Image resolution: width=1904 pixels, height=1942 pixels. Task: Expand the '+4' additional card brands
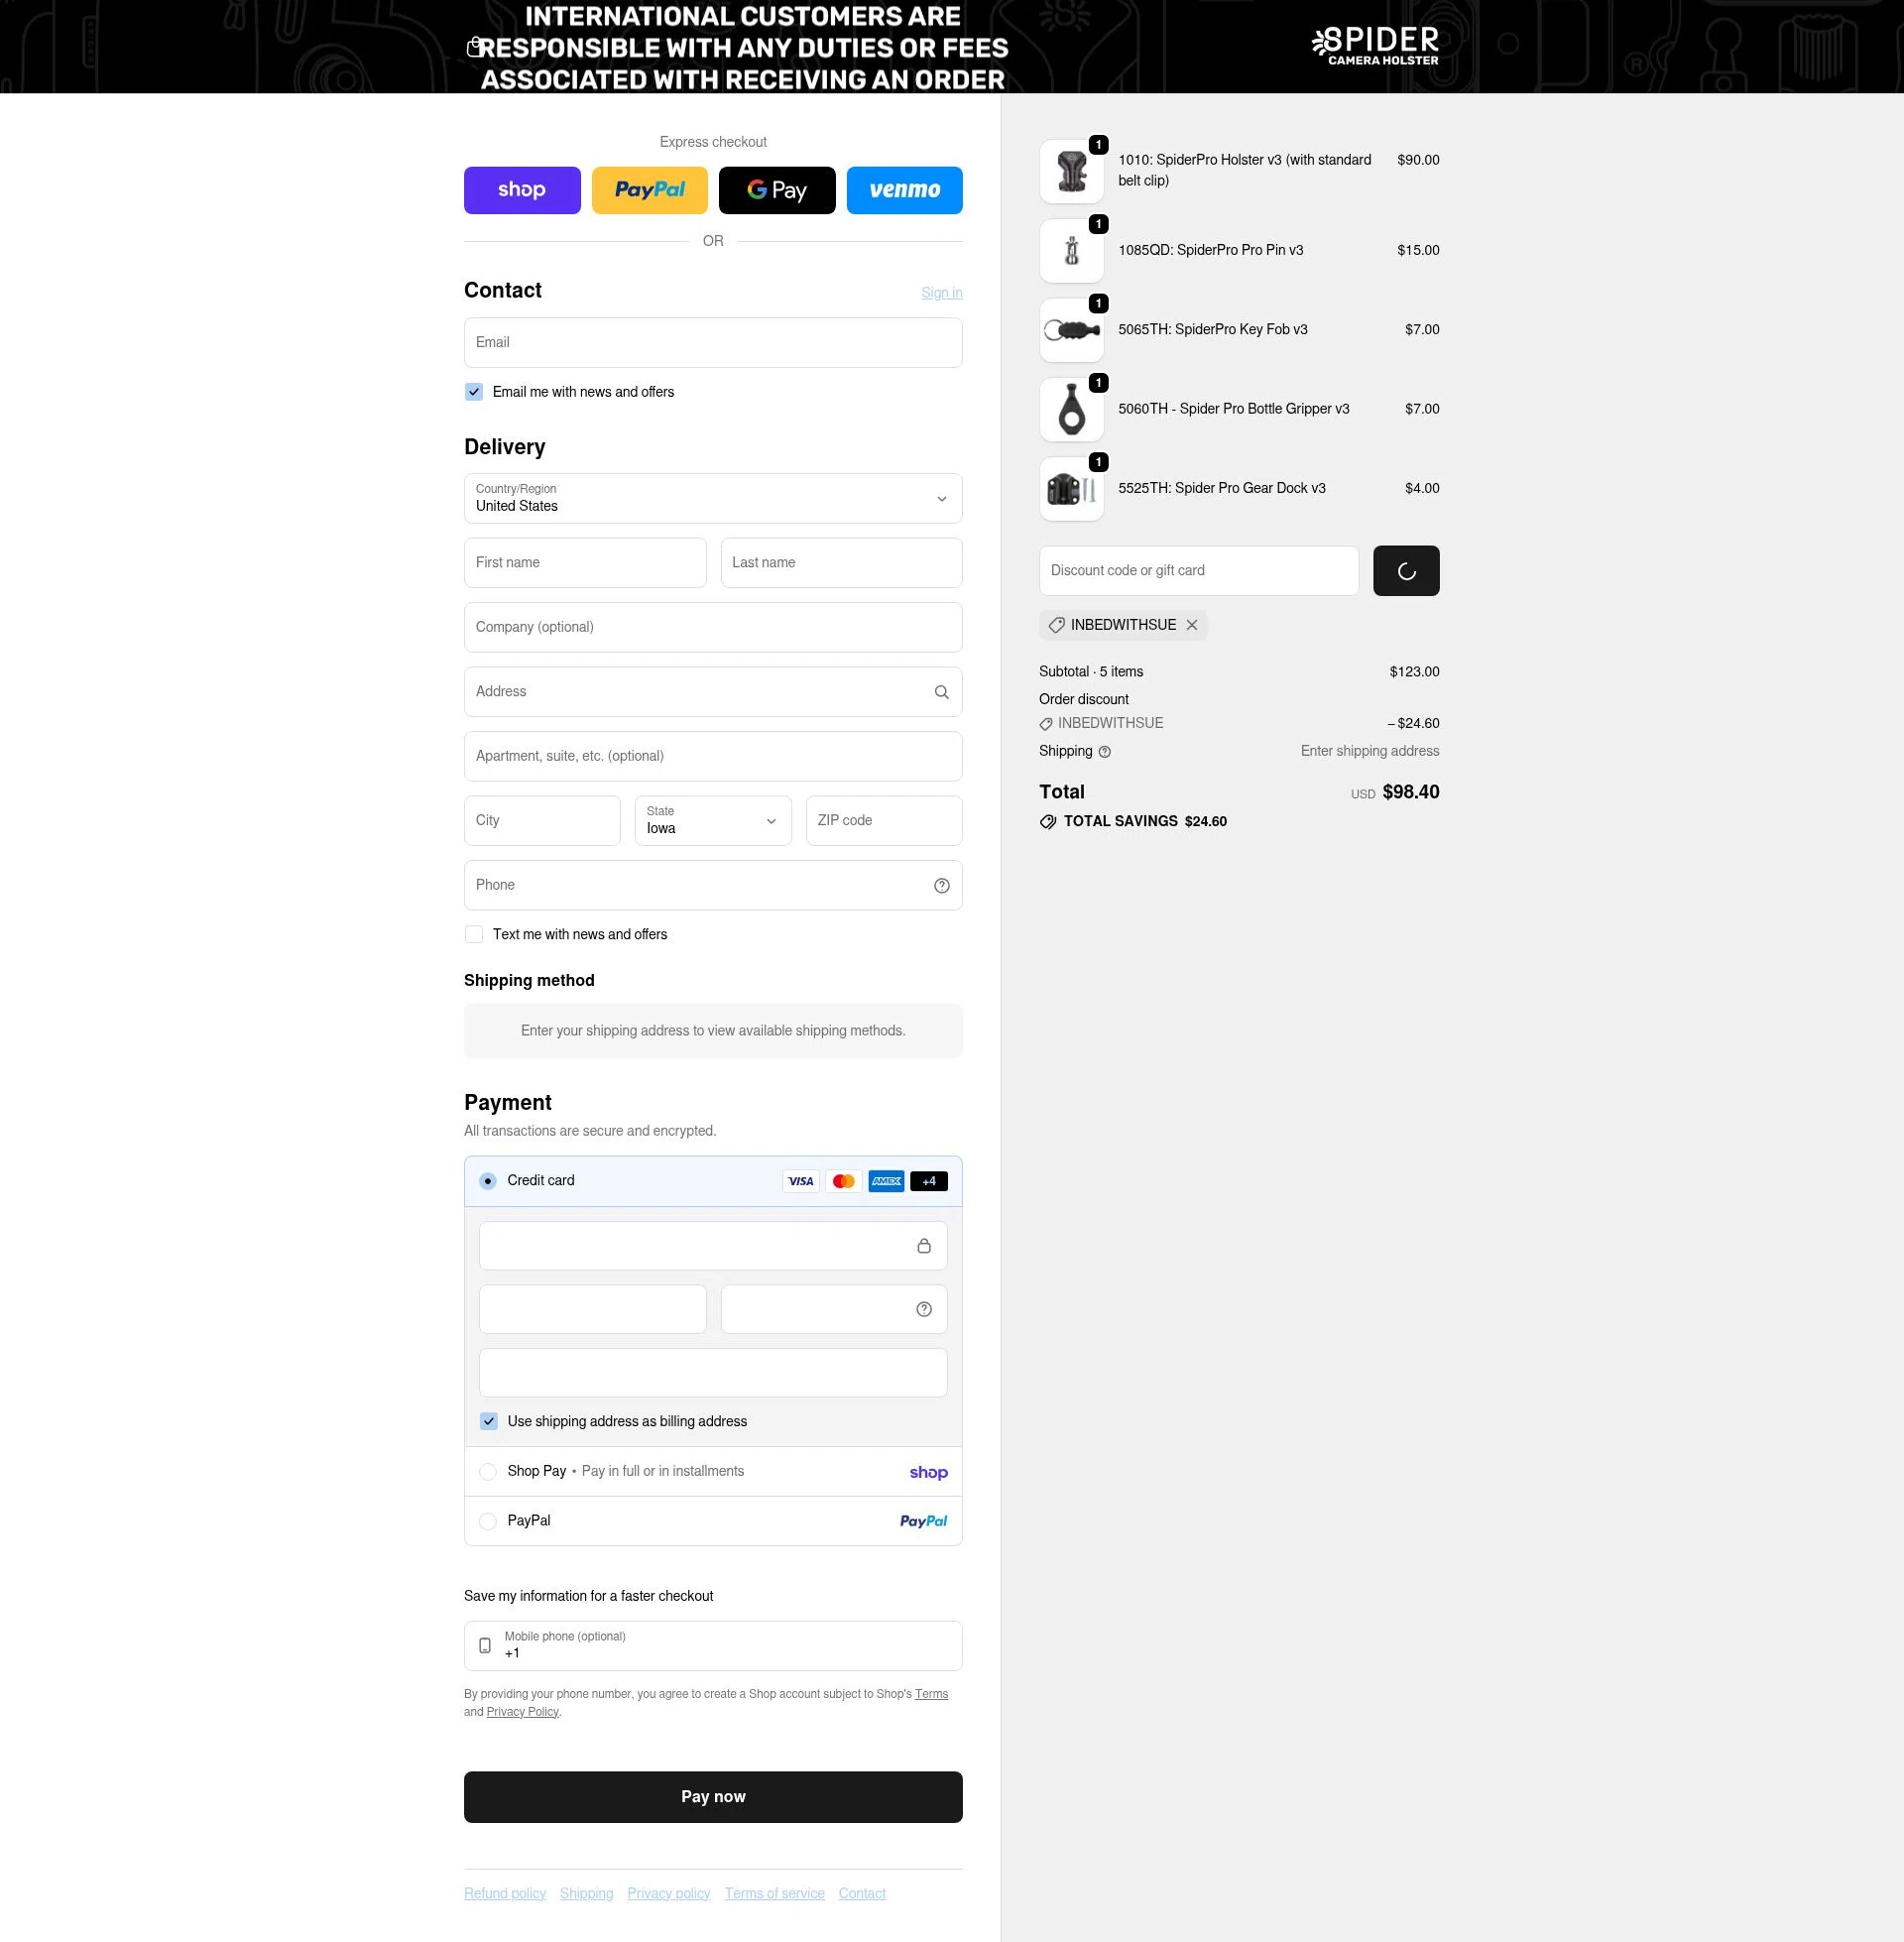(x=927, y=1181)
